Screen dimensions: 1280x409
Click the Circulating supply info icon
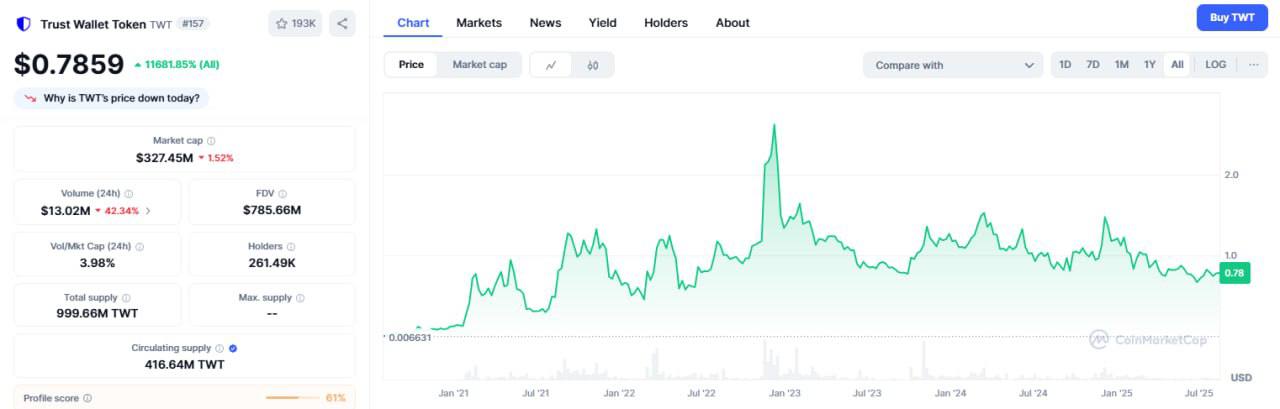(220, 348)
